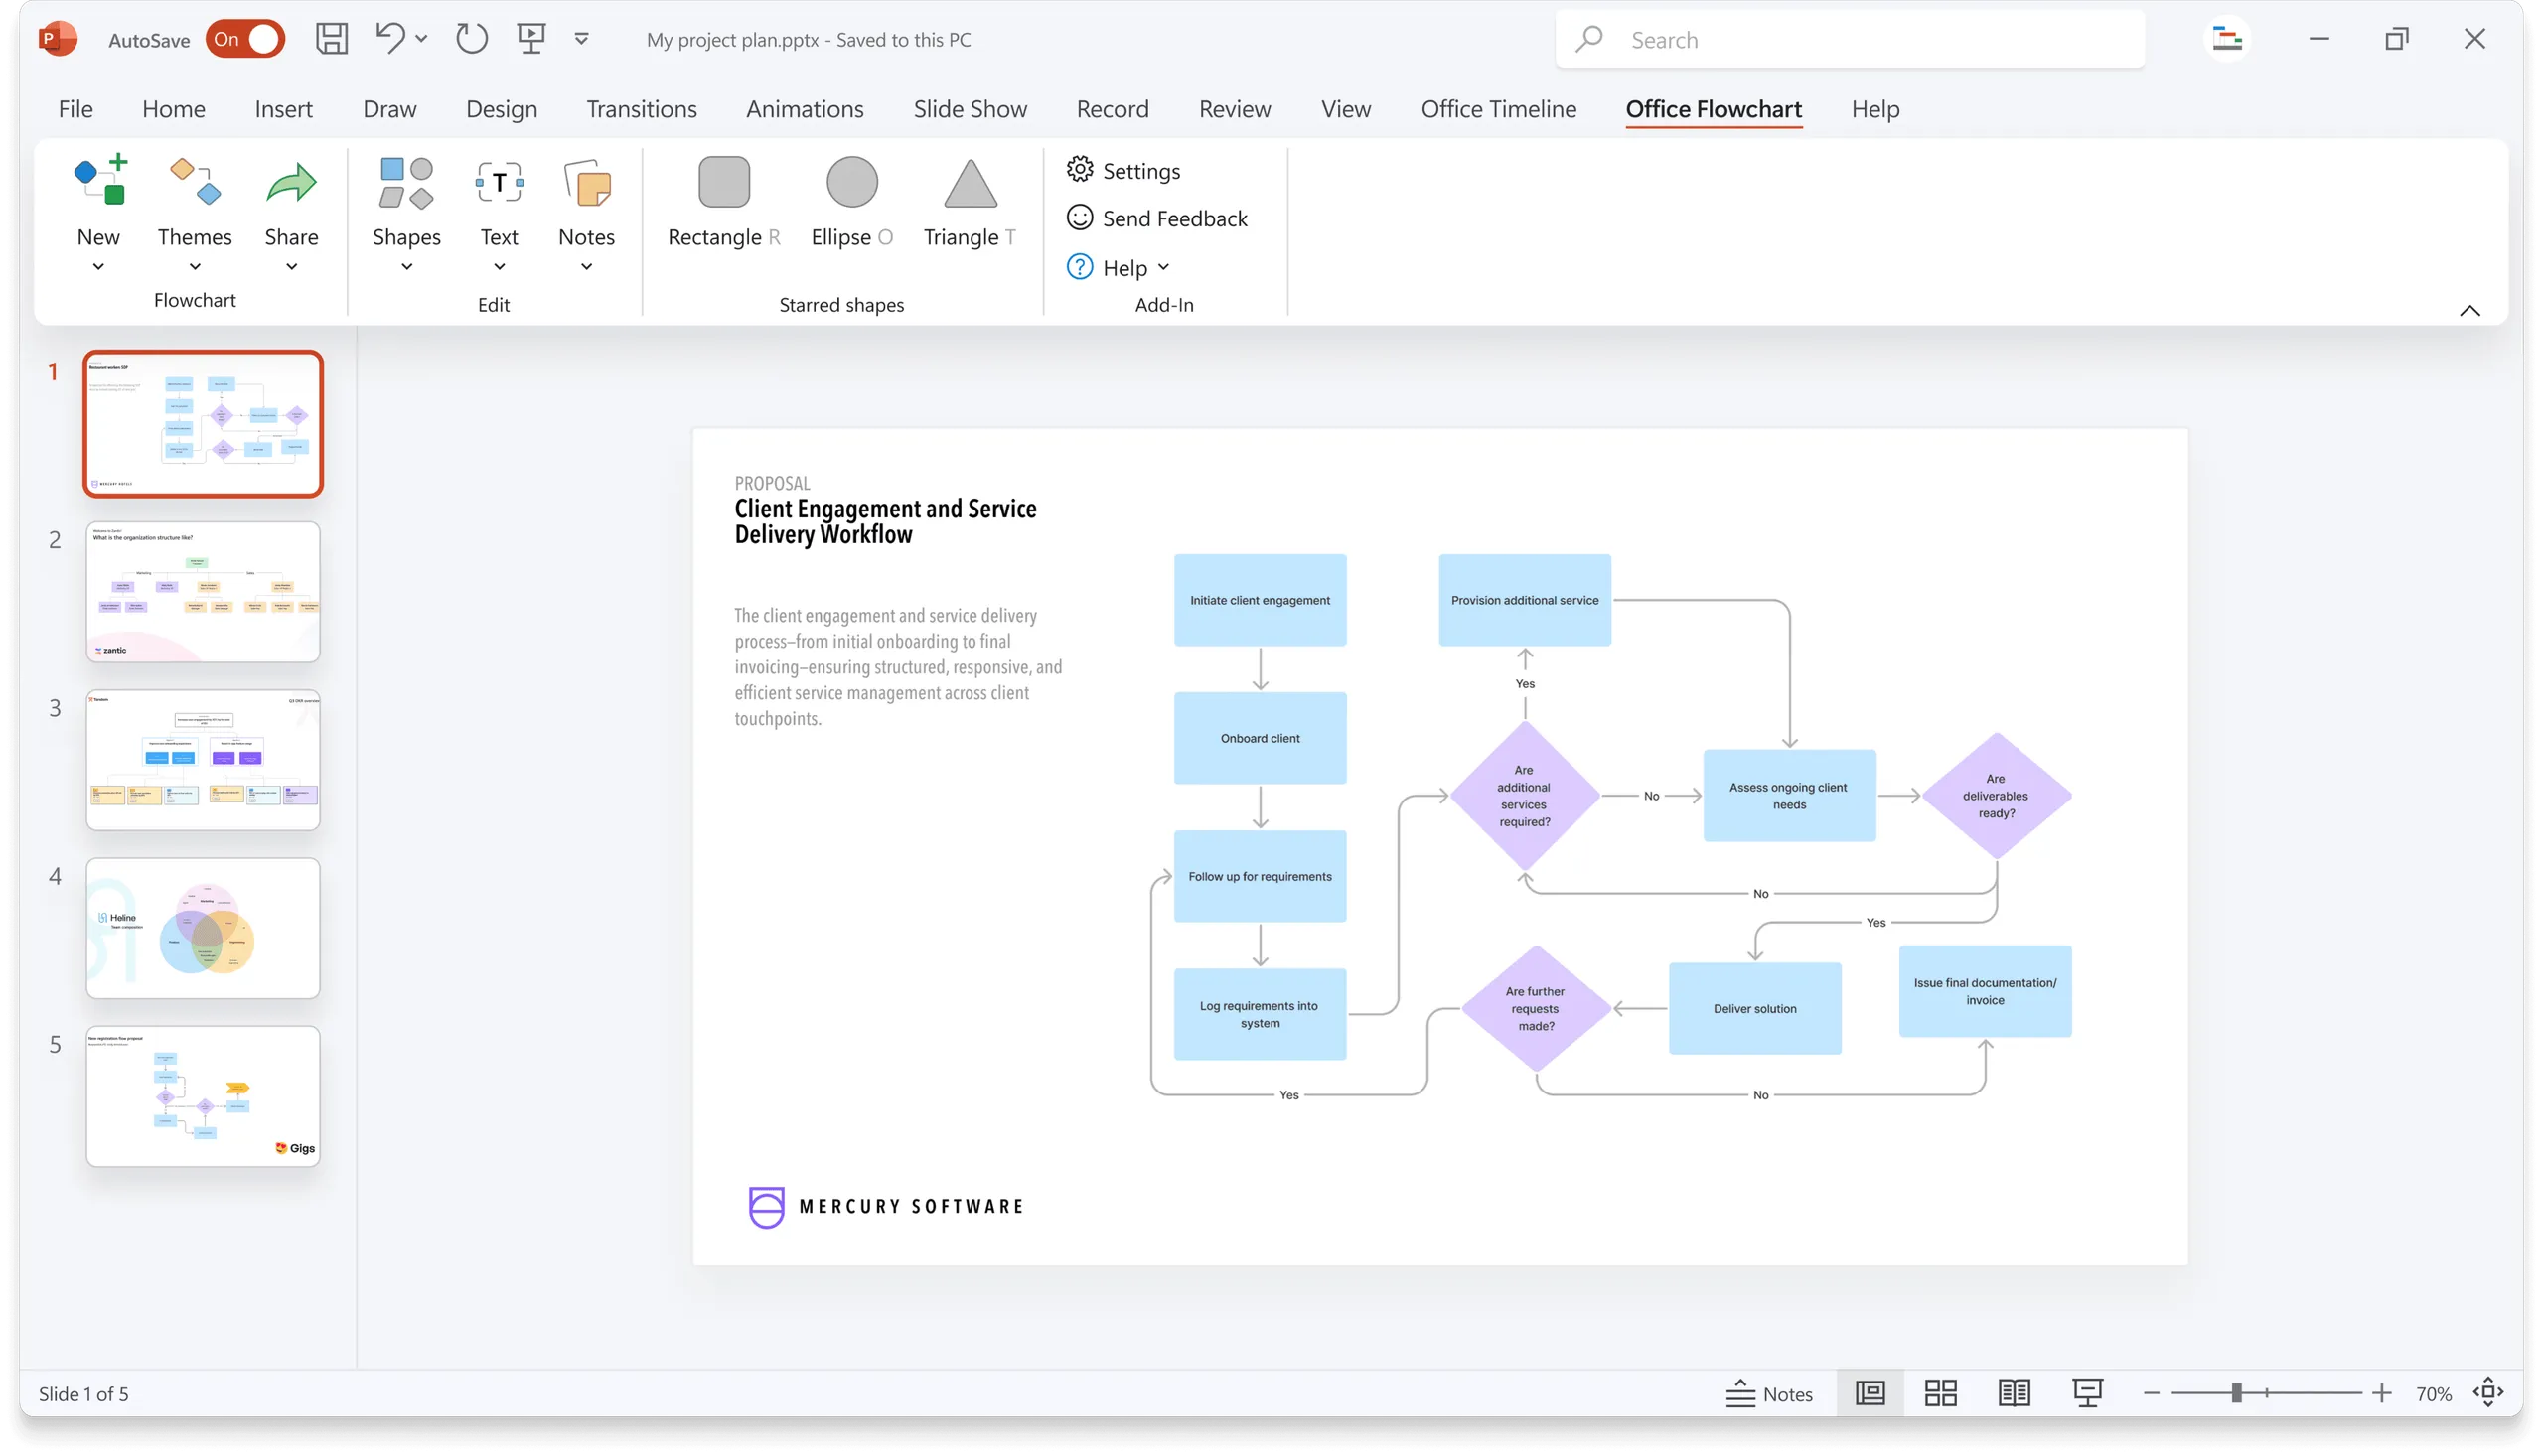
Task: Expand the New dropdown chevron
Action: click(x=98, y=266)
